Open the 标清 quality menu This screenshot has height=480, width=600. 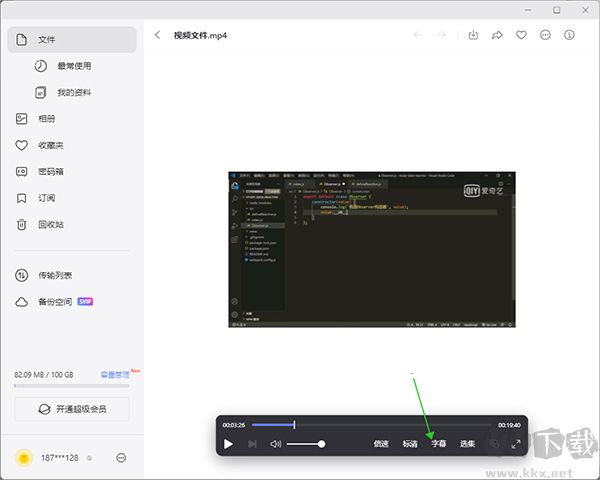[x=410, y=444]
